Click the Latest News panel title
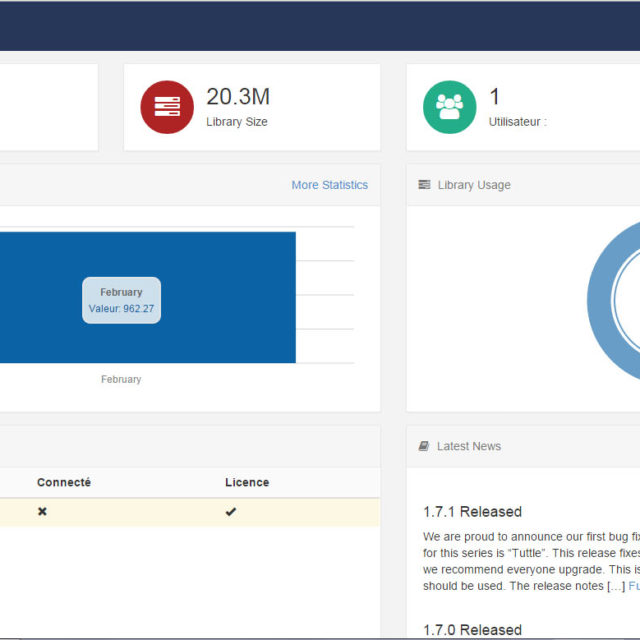The image size is (640, 640). (x=469, y=446)
